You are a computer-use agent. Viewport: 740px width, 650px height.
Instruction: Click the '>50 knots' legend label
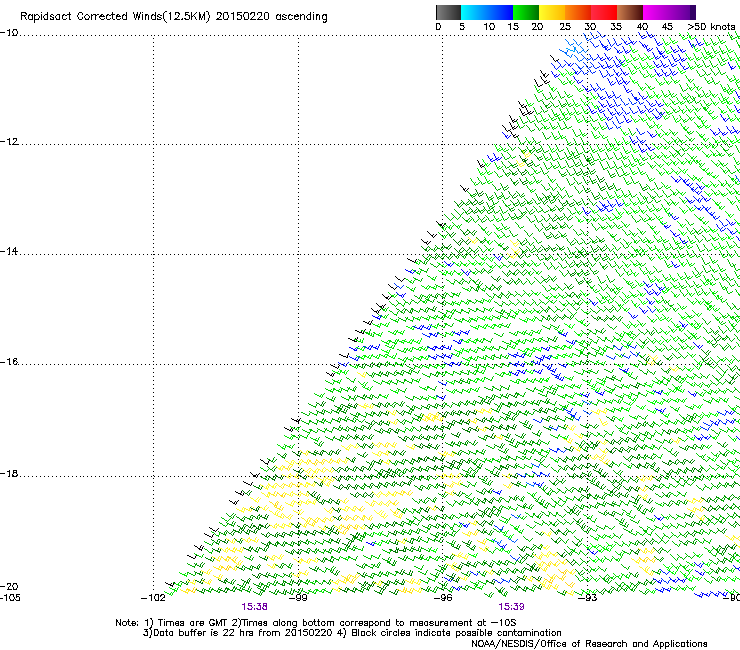click(x=711, y=27)
